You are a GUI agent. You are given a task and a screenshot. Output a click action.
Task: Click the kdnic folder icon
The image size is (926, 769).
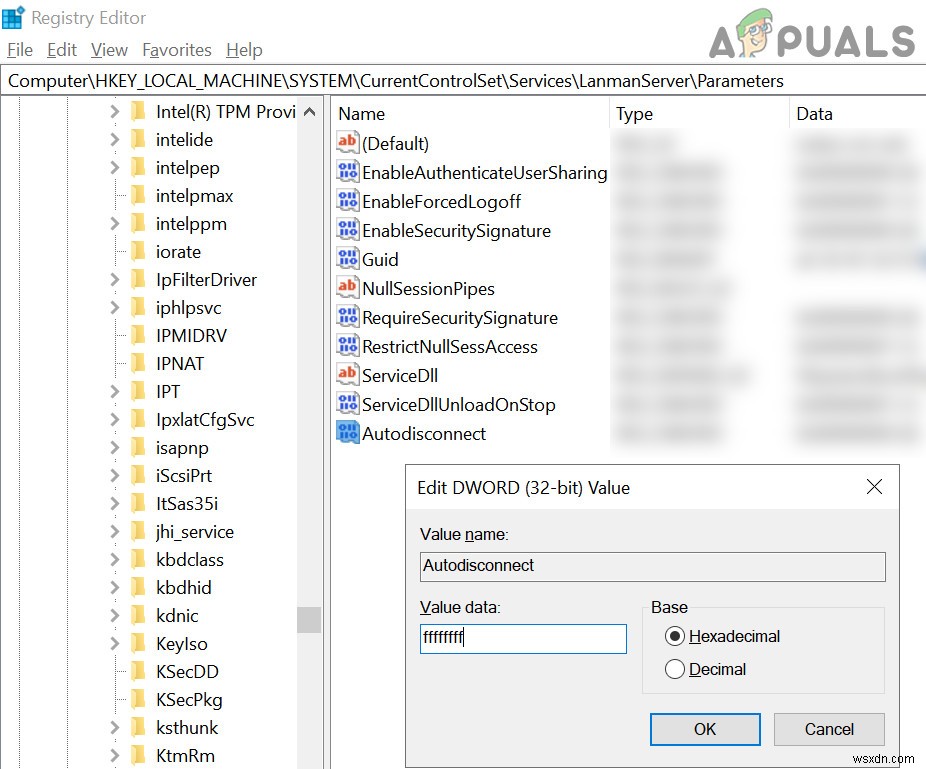[x=138, y=615]
